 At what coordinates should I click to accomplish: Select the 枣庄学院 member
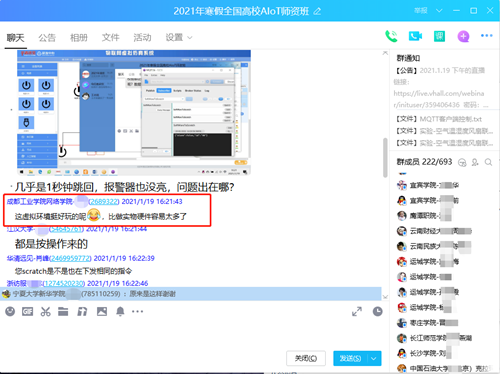click(x=428, y=323)
